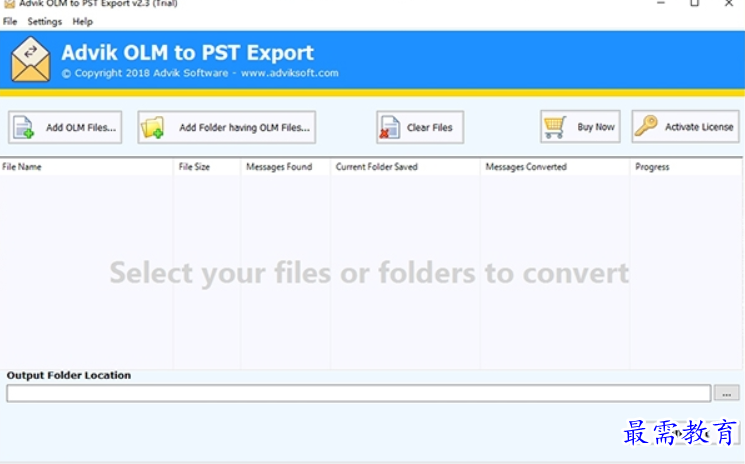Click the app icon in the title bar
The height and width of the screenshot is (464, 745).
pos(9,4)
